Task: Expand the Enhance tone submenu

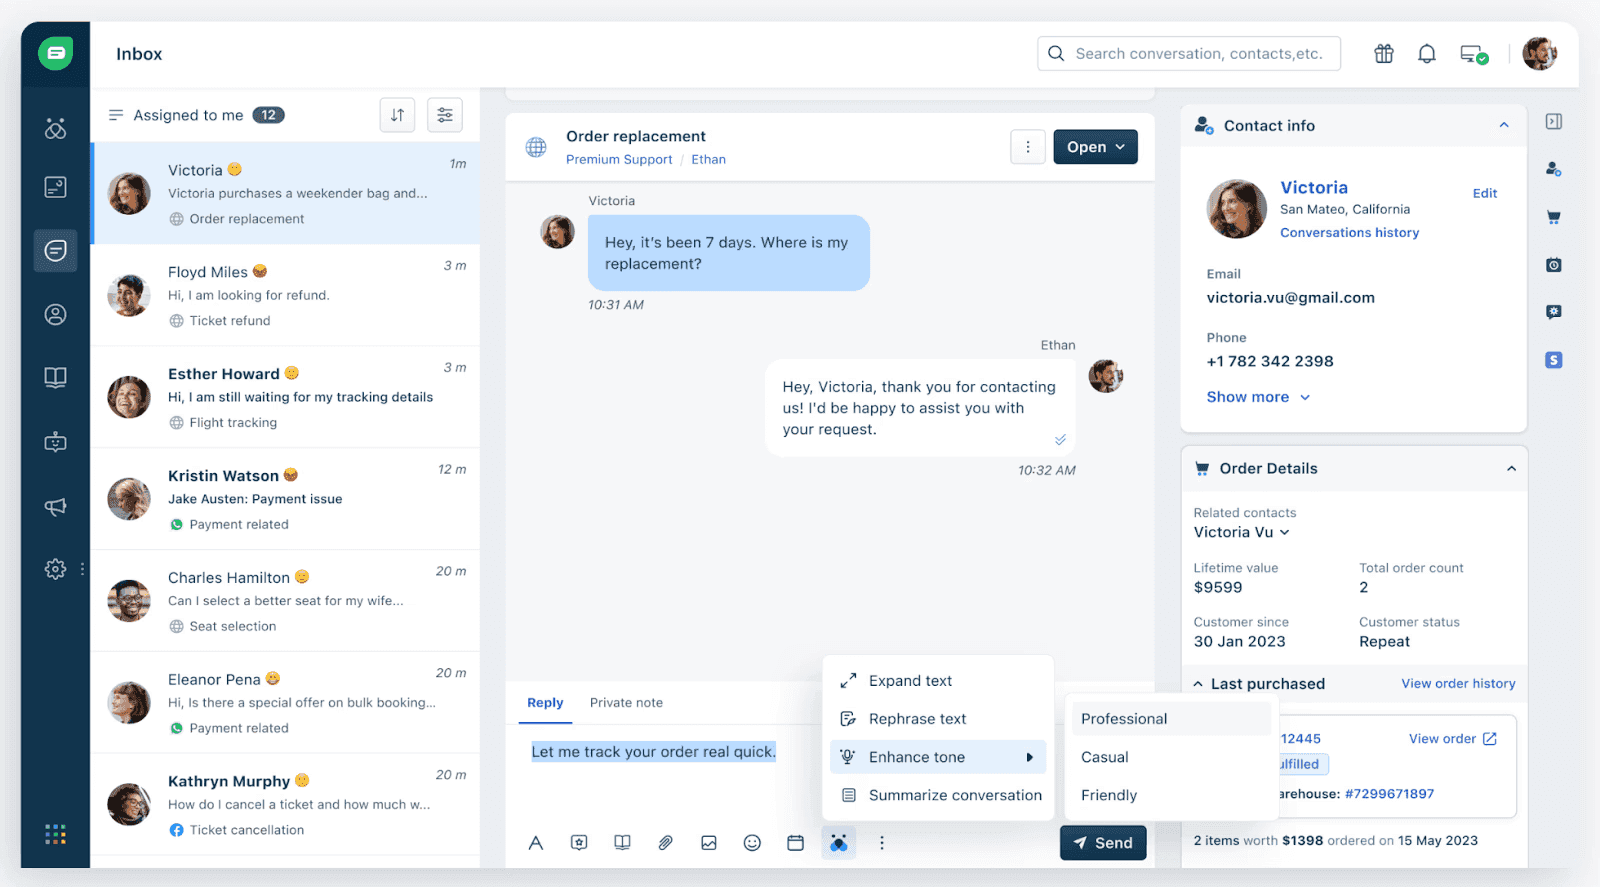Action: pos(938,757)
